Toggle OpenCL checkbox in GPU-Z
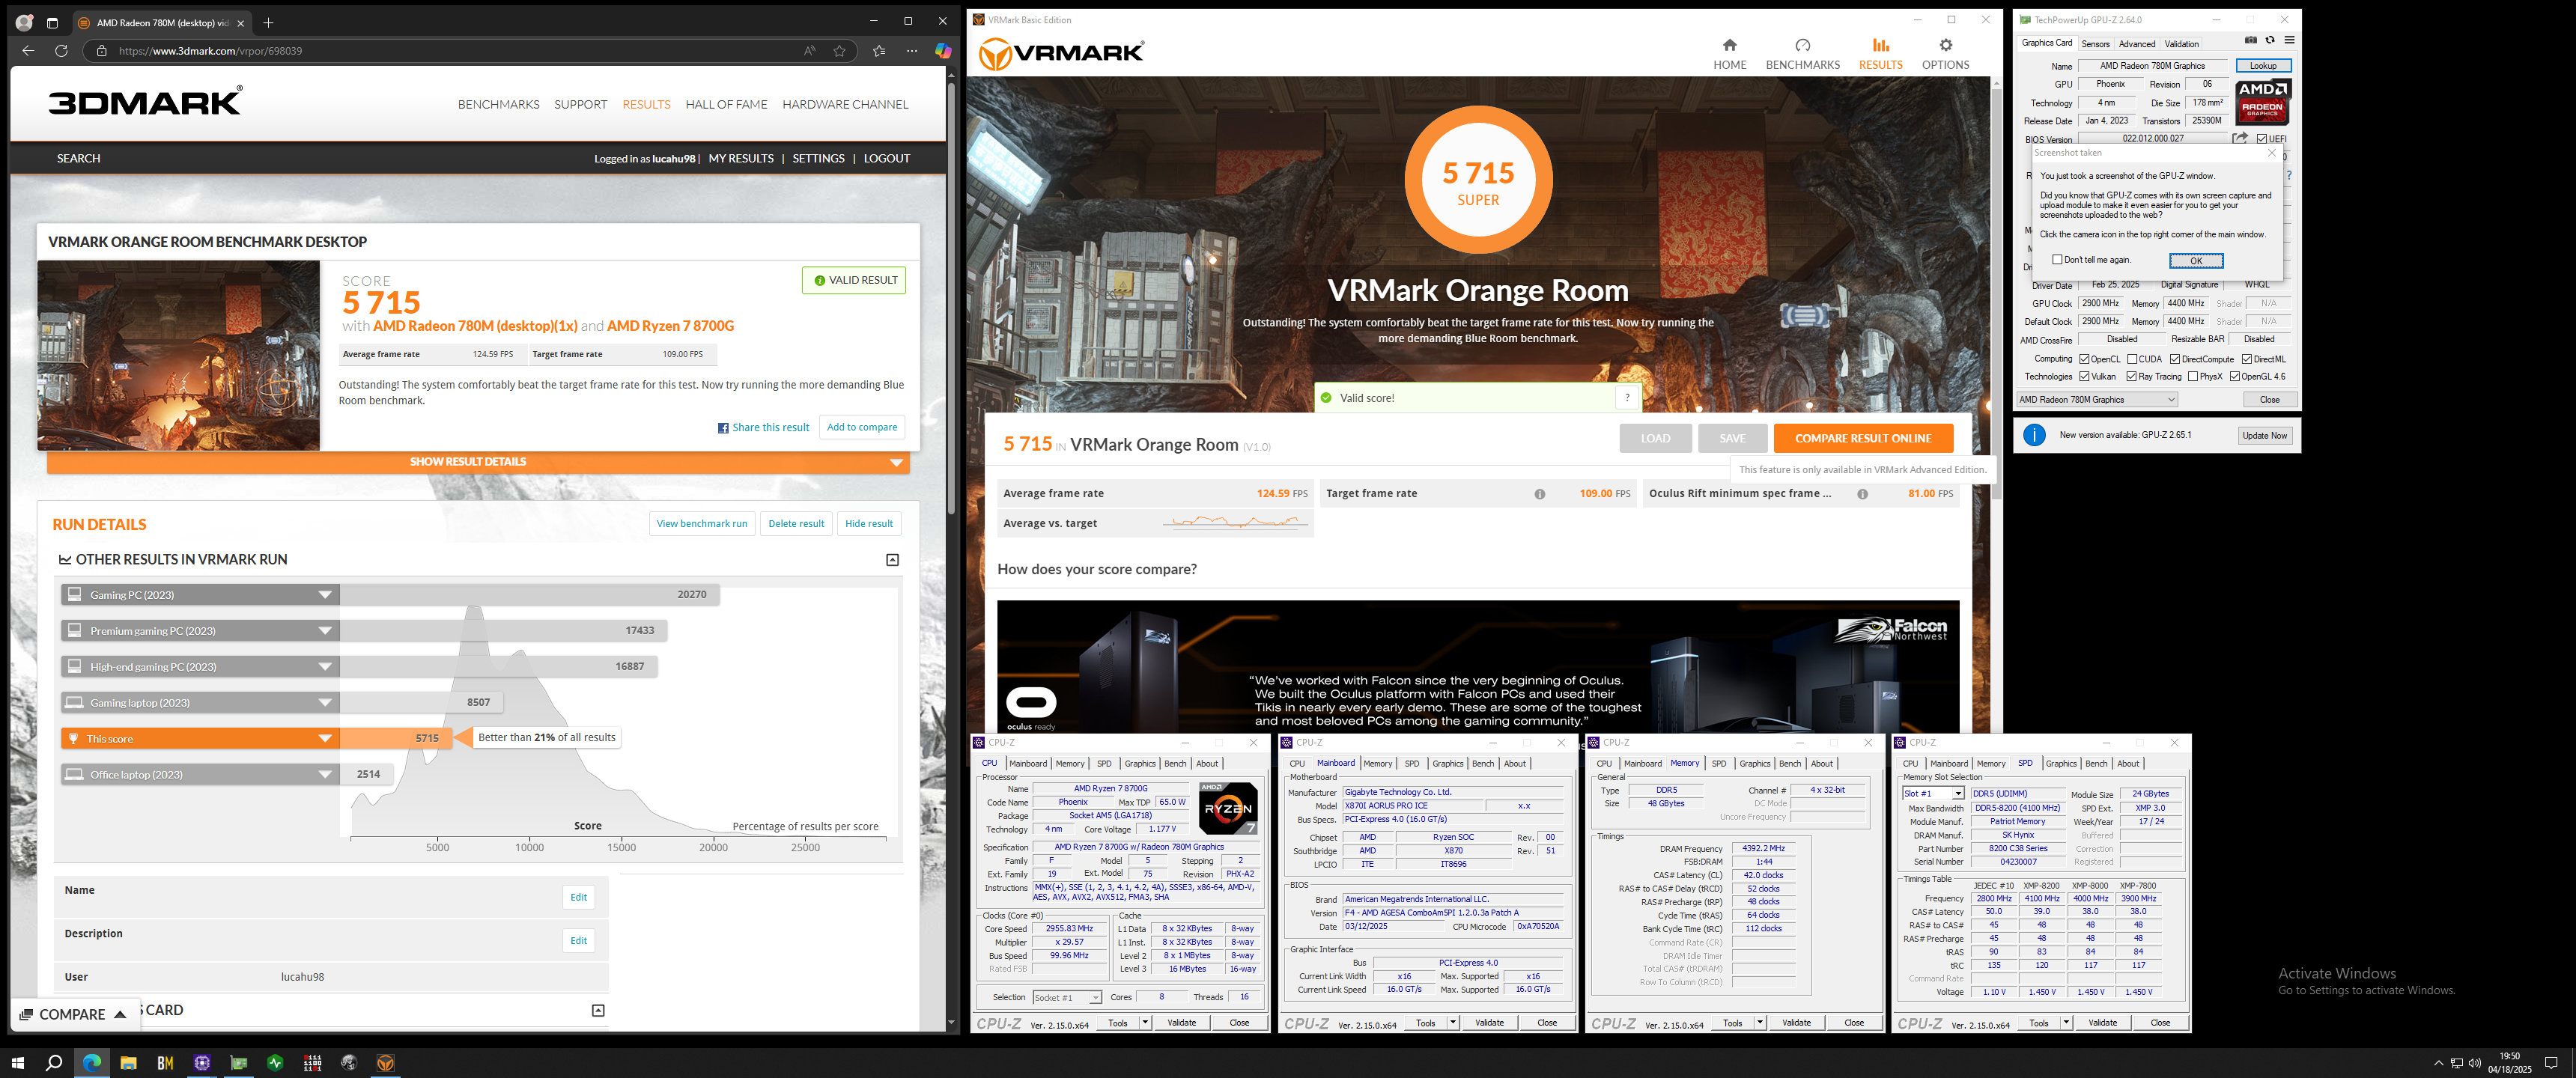Image resolution: width=2576 pixels, height=1078 pixels. coord(2084,359)
